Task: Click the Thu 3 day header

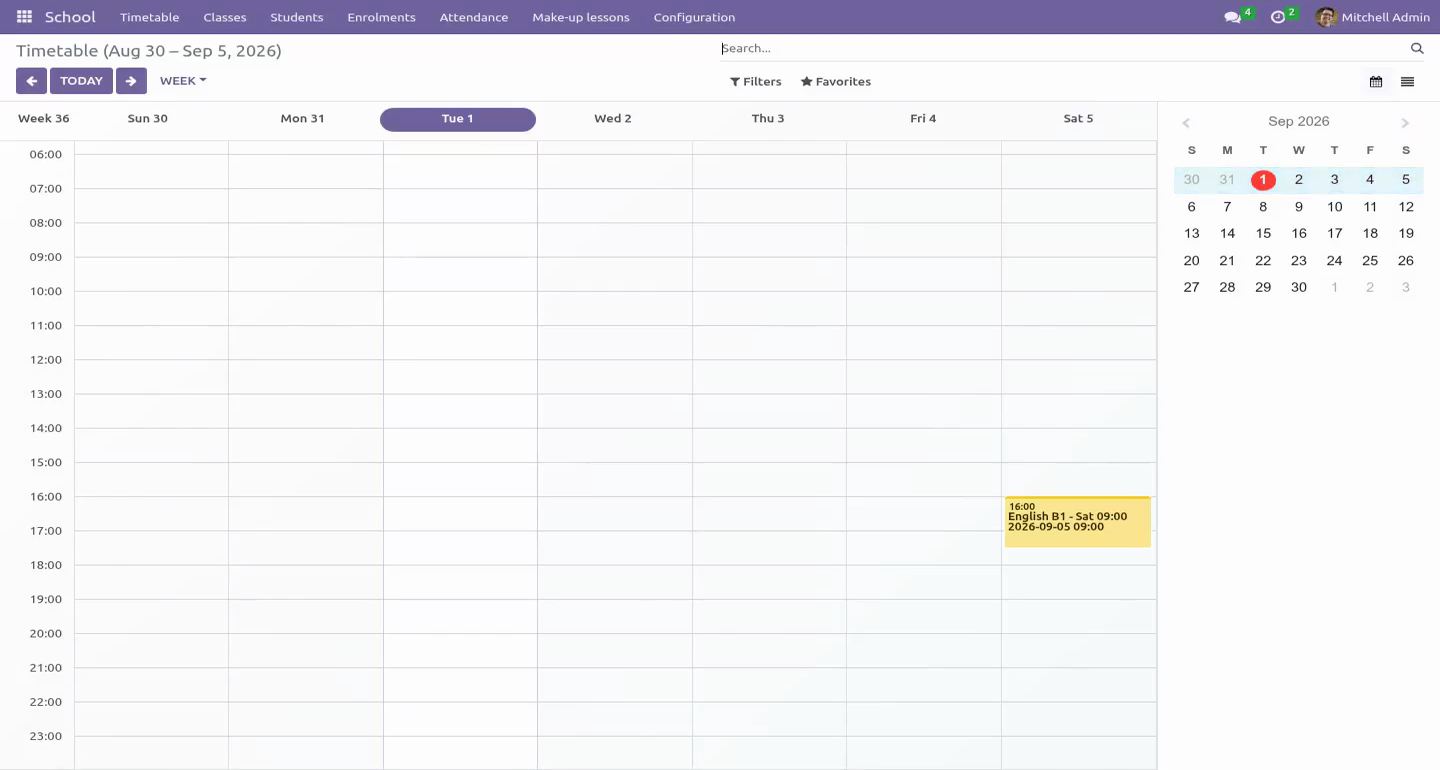Action: click(x=768, y=119)
